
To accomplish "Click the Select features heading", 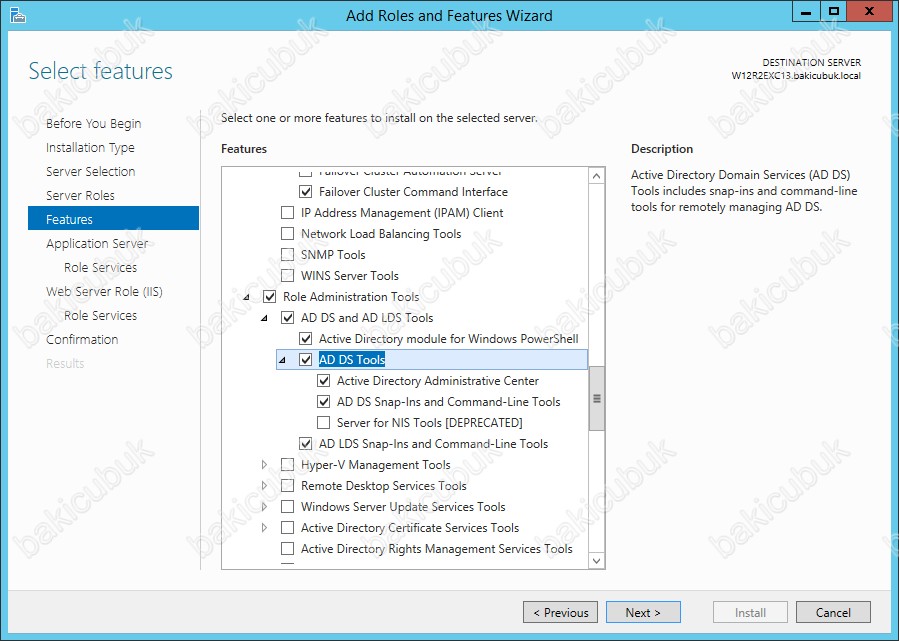I will pyautogui.click(x=100, y=71).
